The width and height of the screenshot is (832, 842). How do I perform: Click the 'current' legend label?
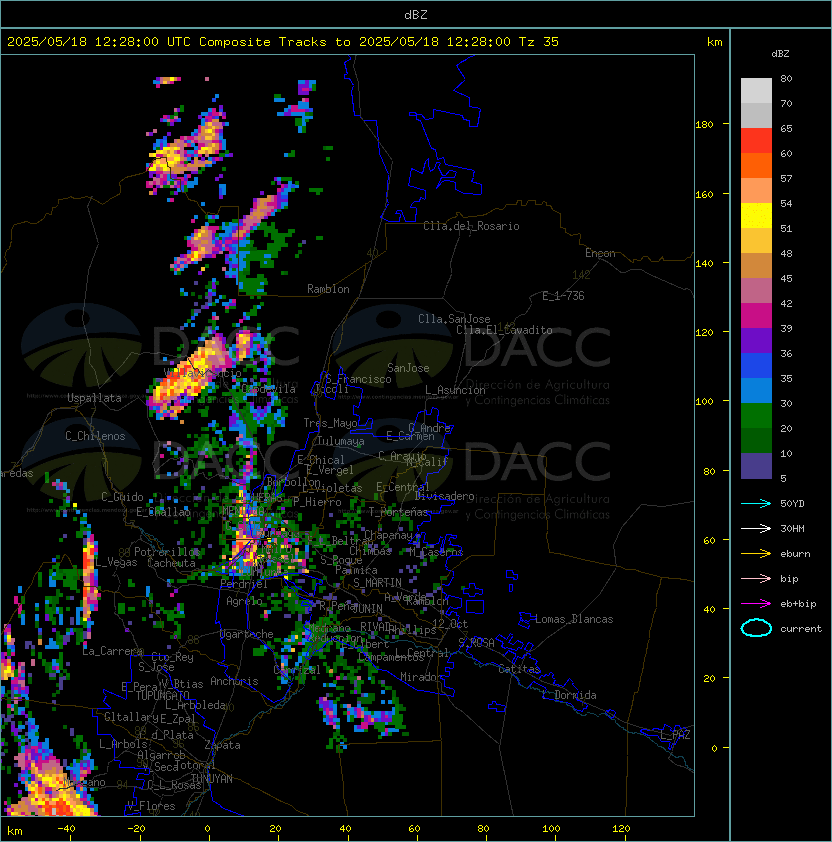[801, 629]
